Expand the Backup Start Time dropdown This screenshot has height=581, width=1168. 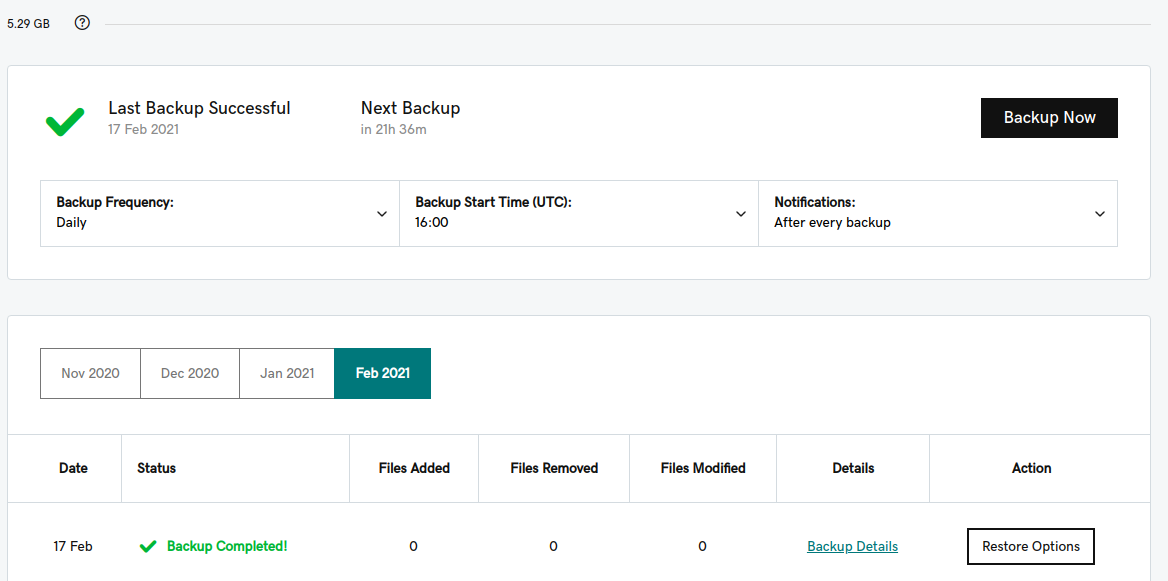click(579, 213)
